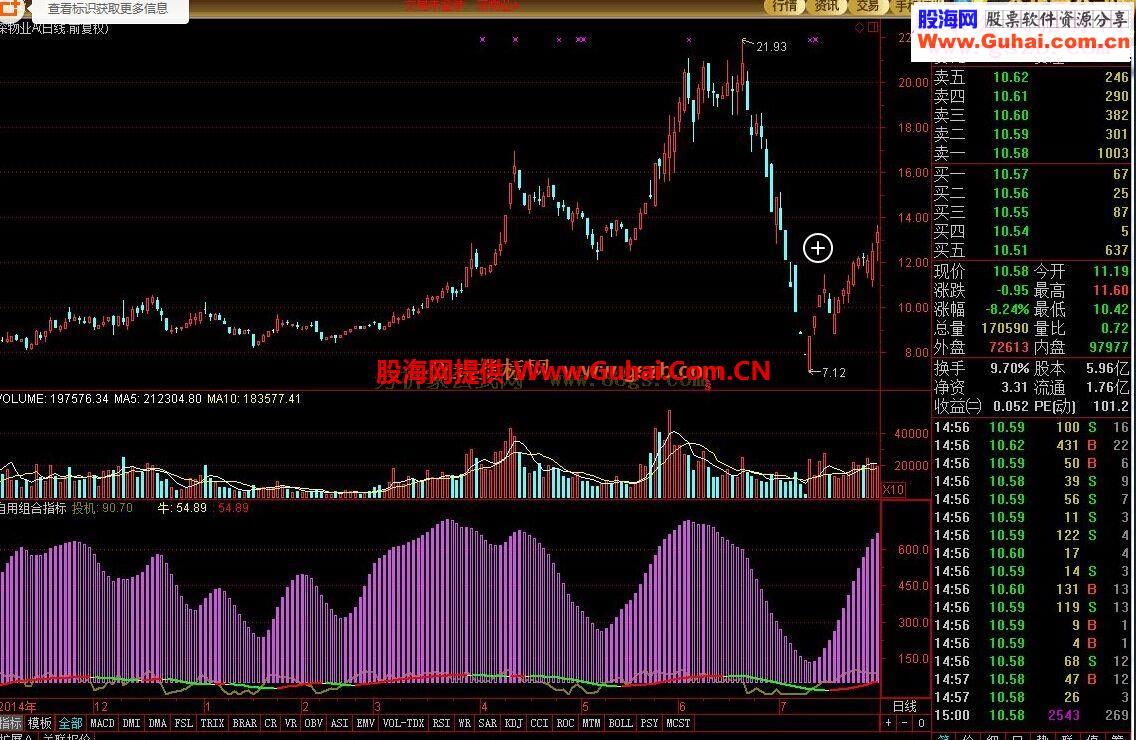The width and height of the screenshot is (1136, 740).
Task: Click the 7.12 low price label
Action: (x=833, y=373)
